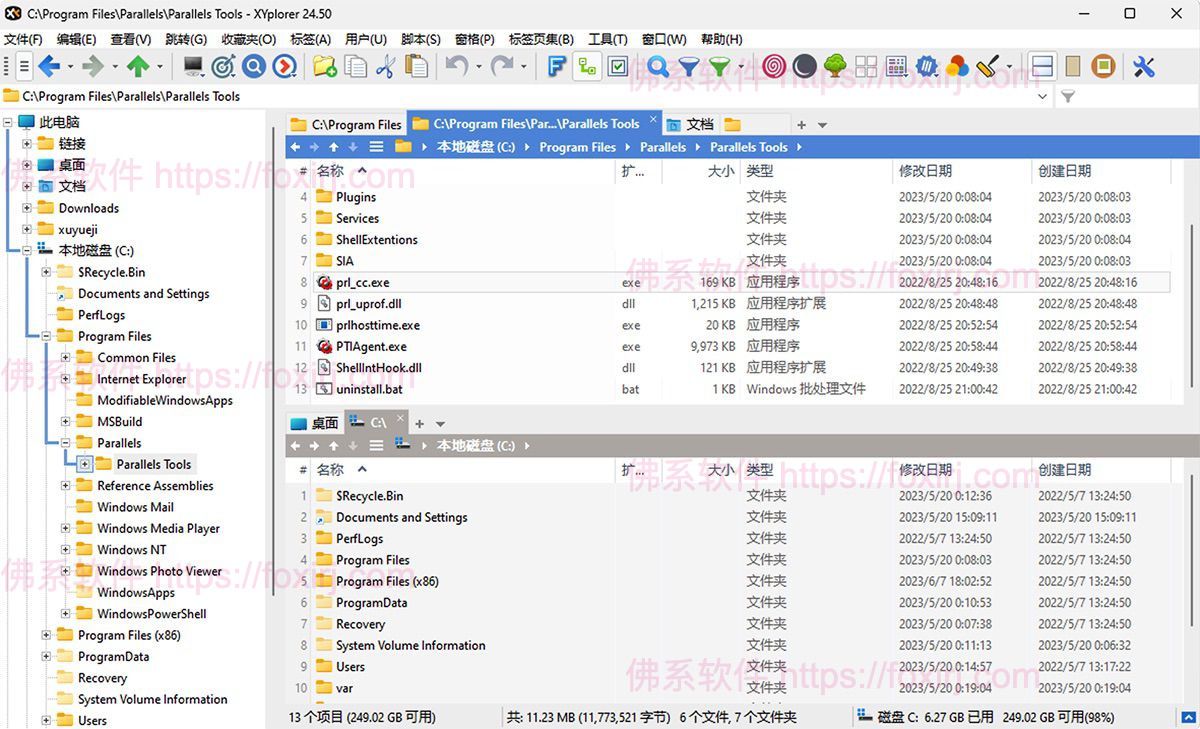Open the New Folder tool
Image resolution: width=1200 pixels, height=729 pixels.
(x=325, y=66)
